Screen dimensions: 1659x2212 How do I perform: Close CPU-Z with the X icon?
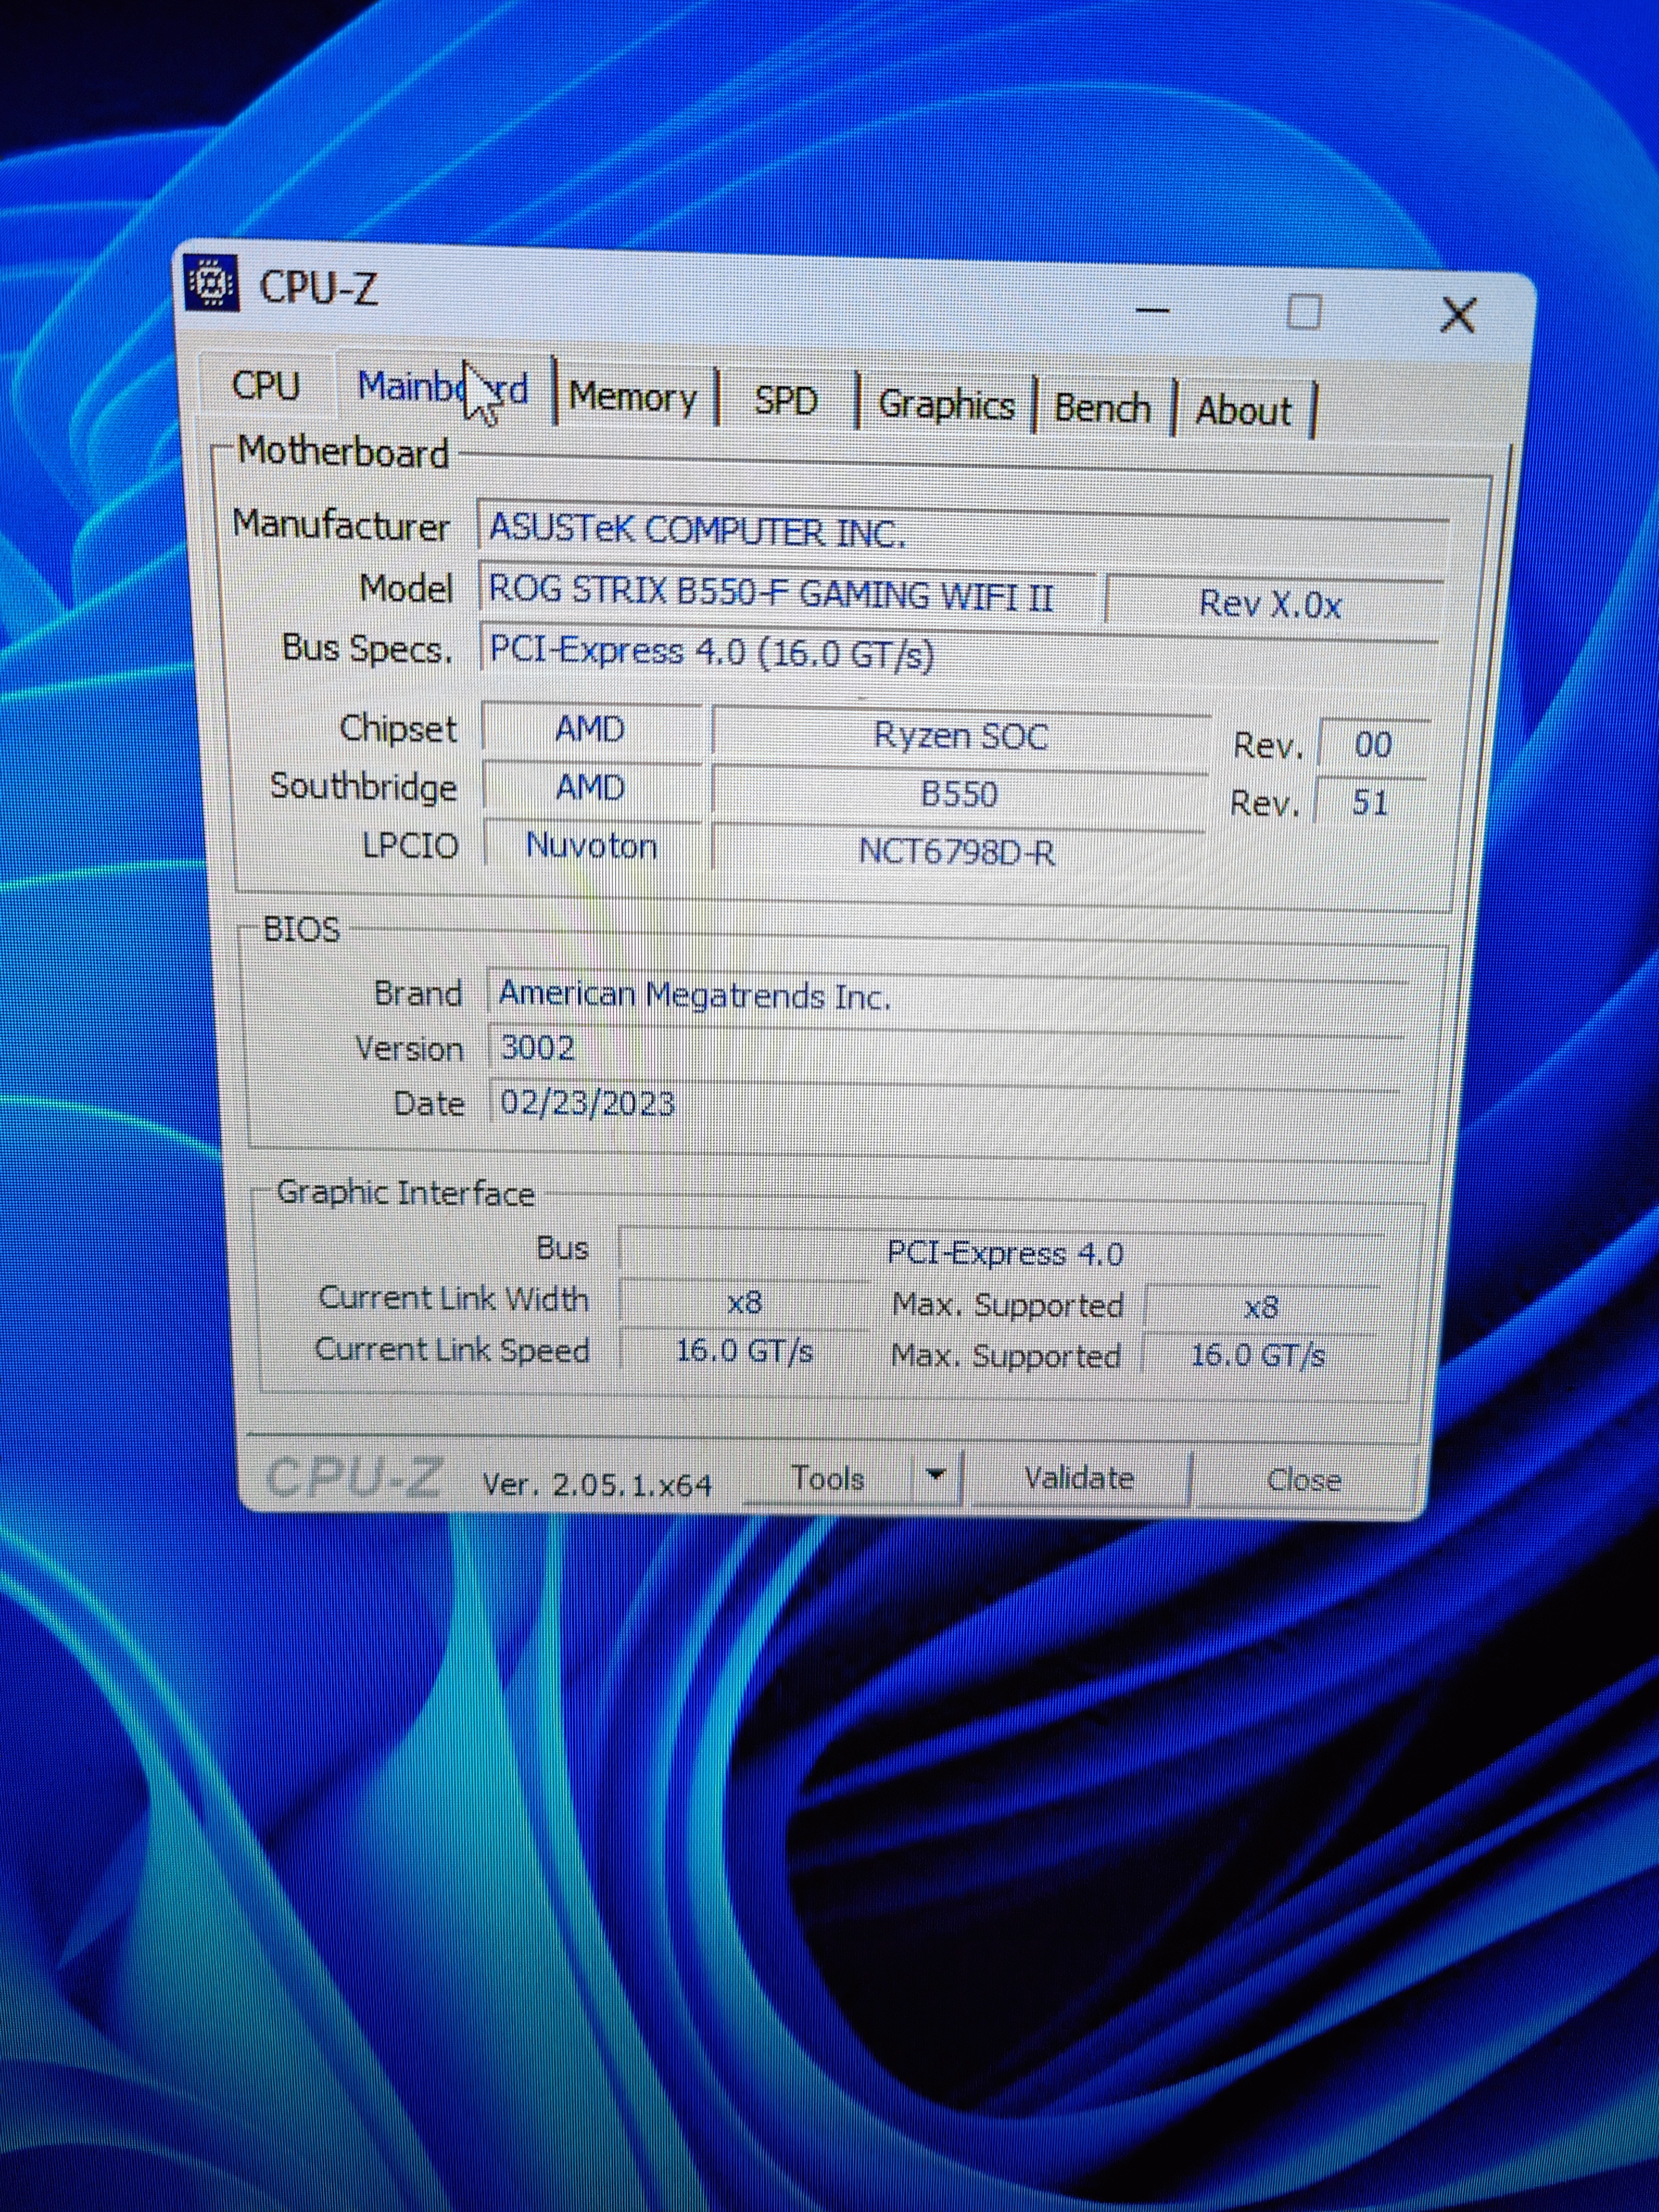click(x=1457, y=316)
